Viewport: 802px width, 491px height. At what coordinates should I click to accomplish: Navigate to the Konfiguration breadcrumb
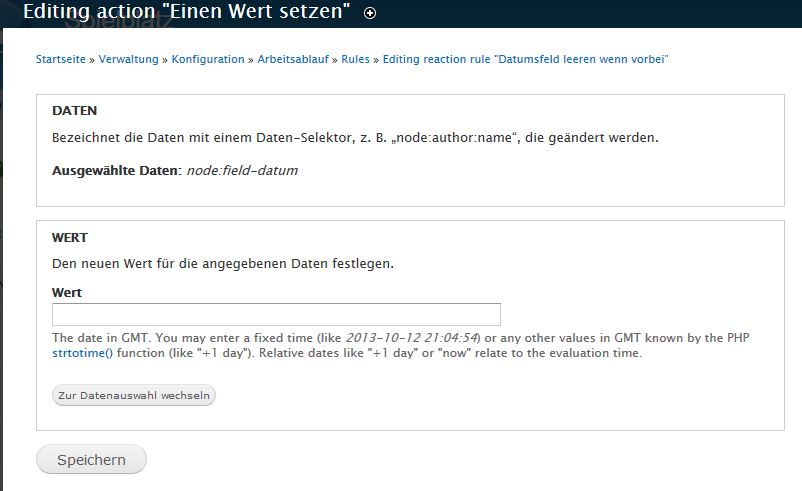(208, 59)
